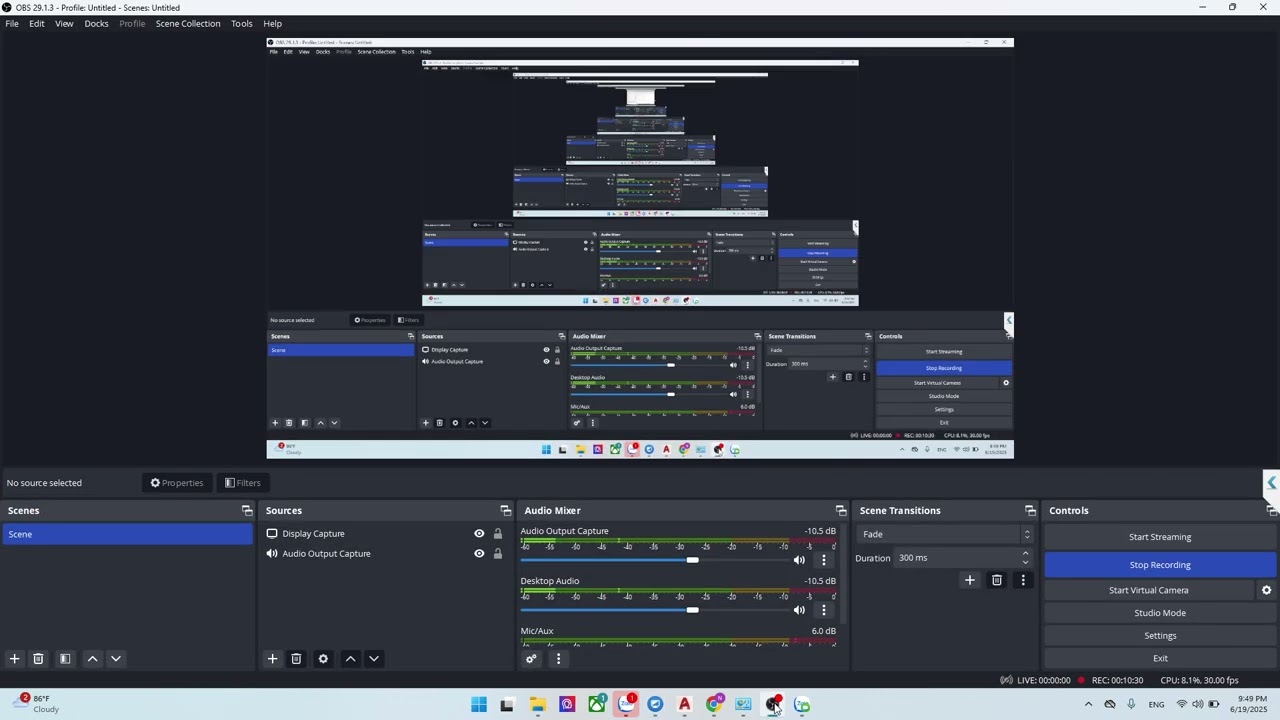1280x720 pixels.
Task: Open scene filters in the Scenes toolbar
Action: point(65,659)
